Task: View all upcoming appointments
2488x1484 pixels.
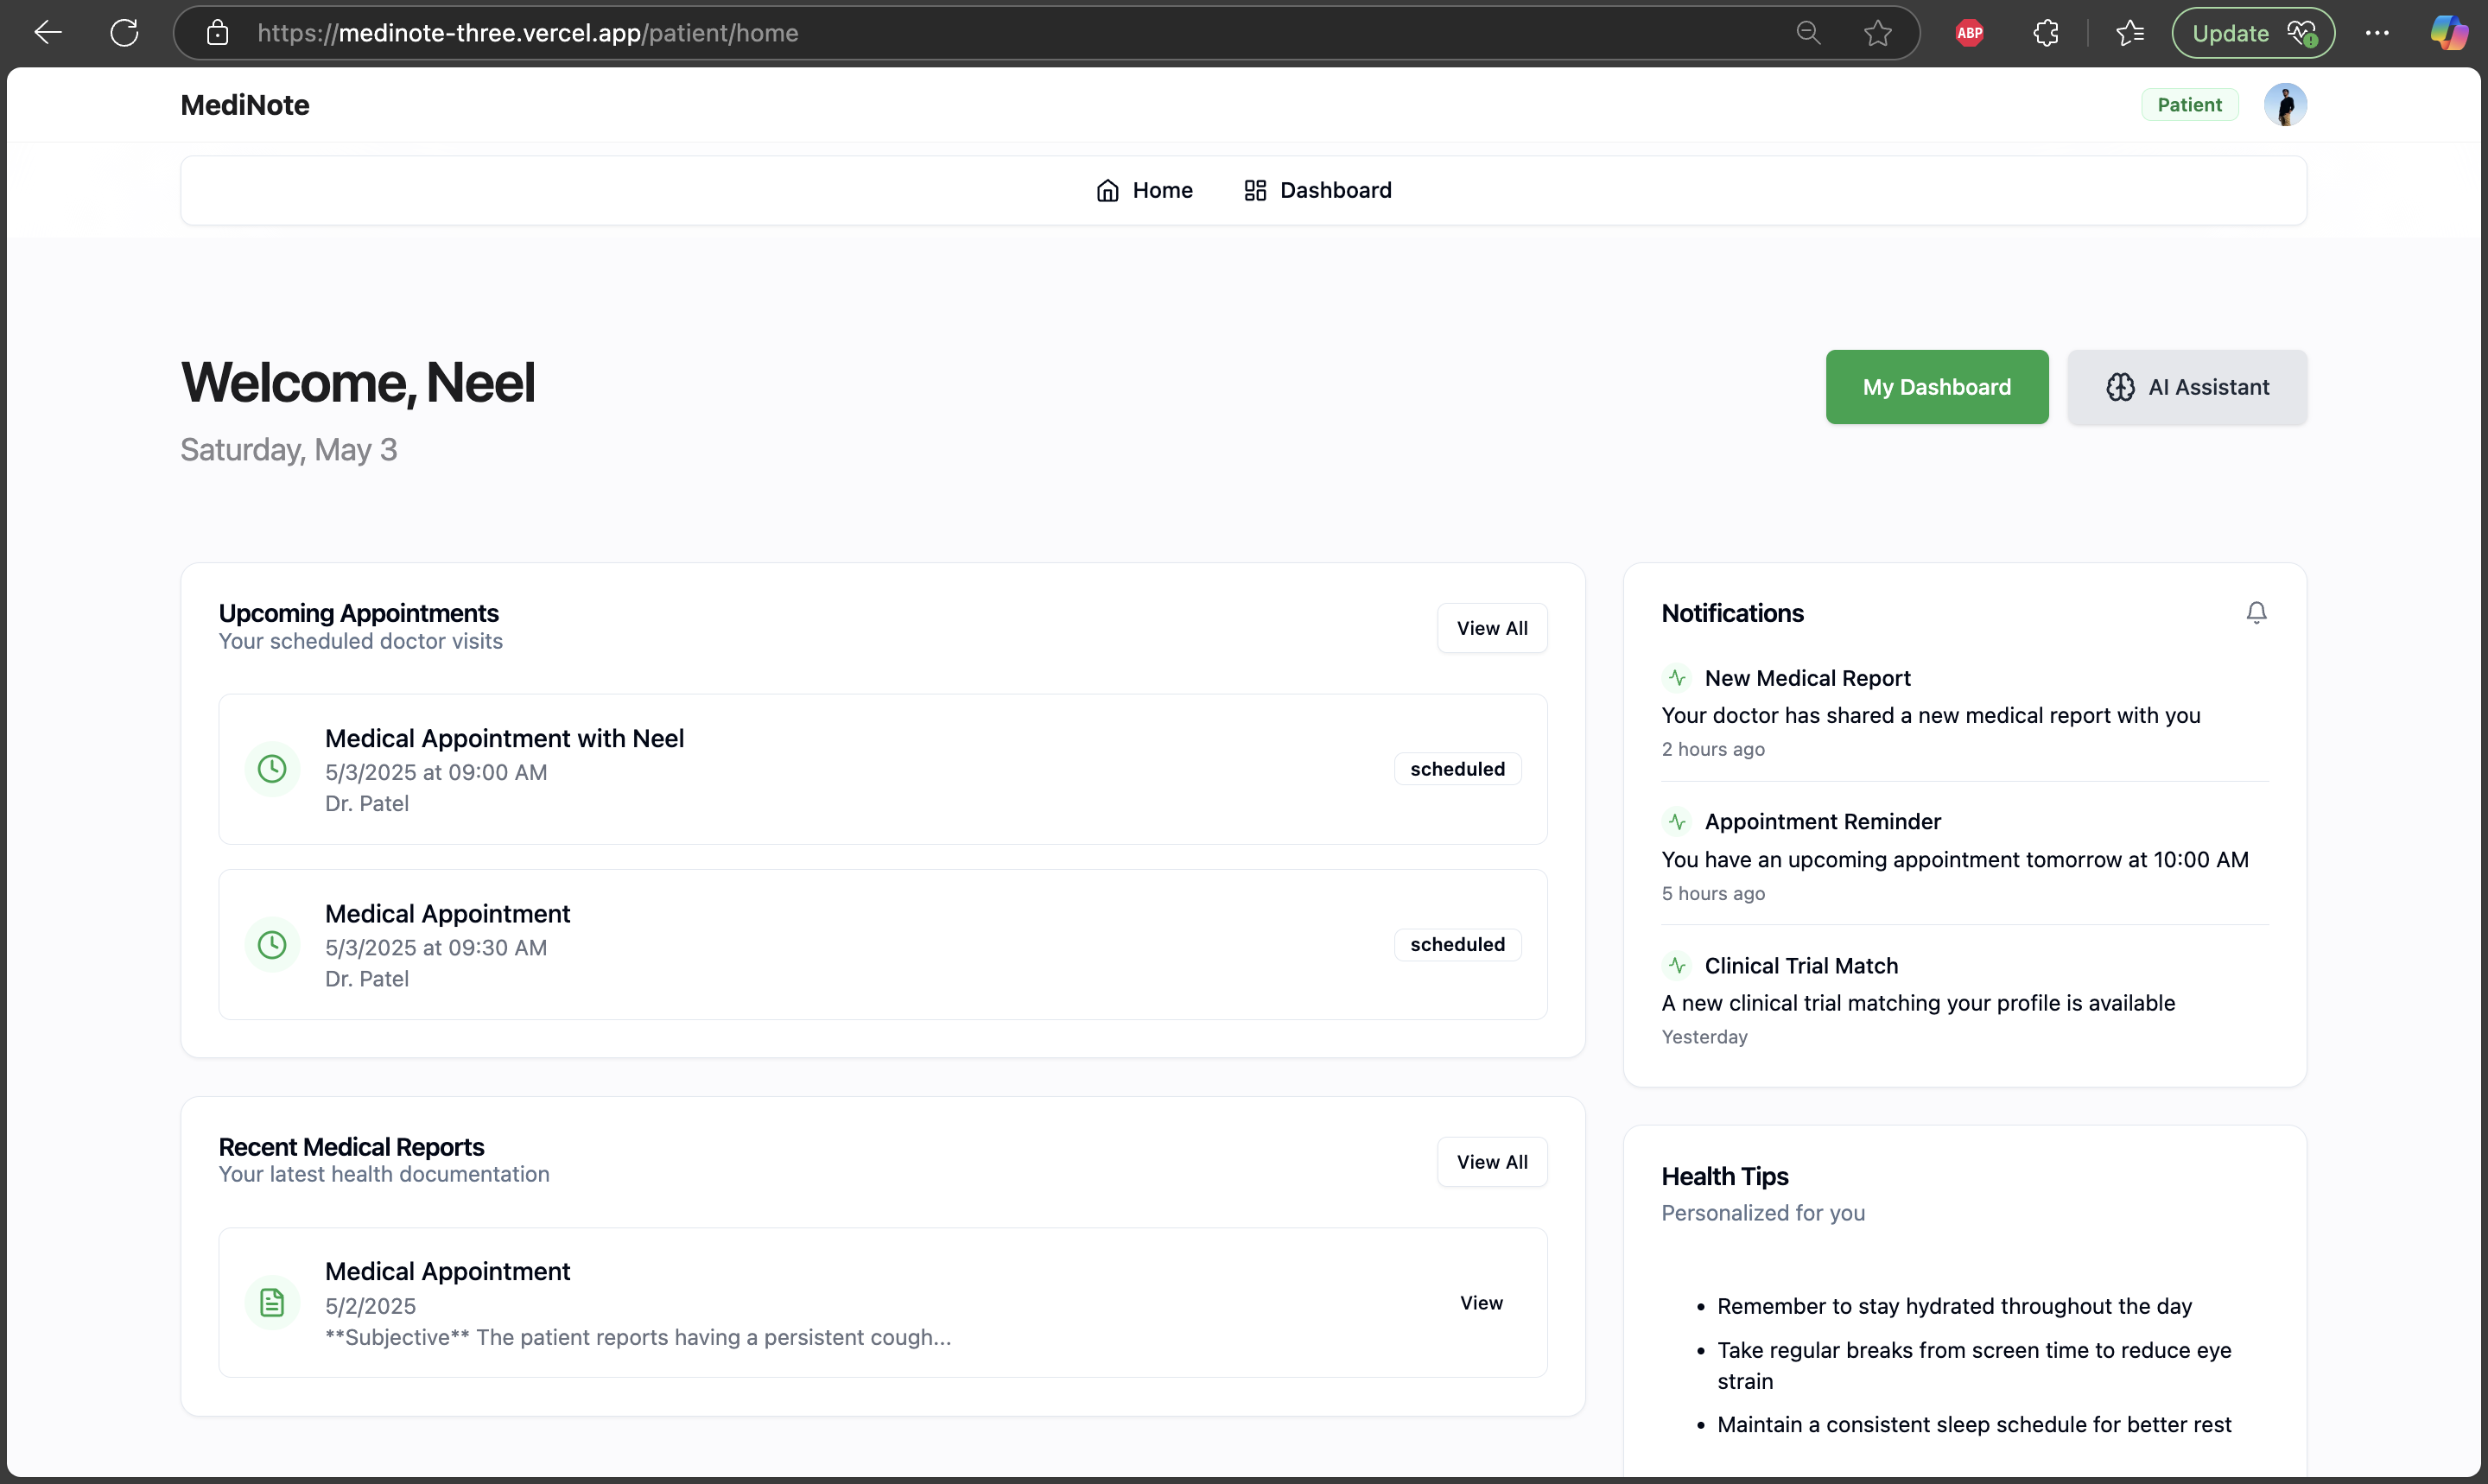Action: point(1491,628)
